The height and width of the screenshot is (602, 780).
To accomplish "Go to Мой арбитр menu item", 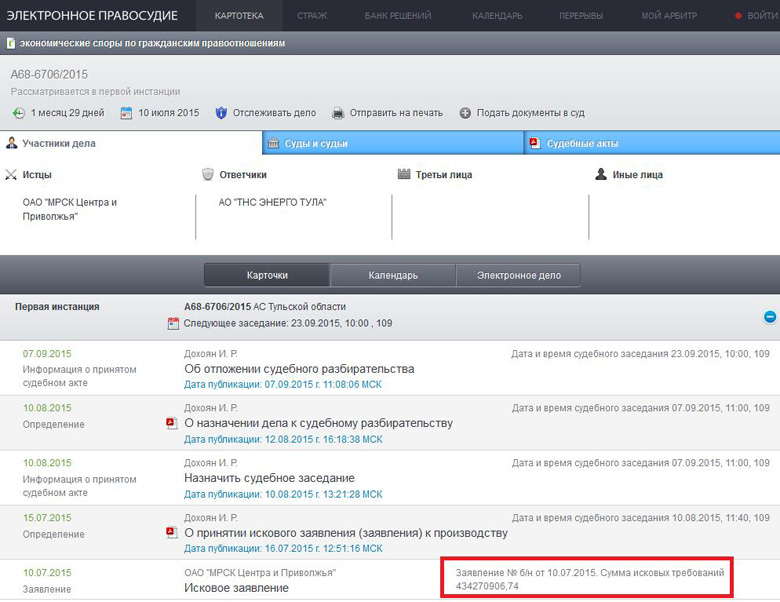I will coord(669,16).
